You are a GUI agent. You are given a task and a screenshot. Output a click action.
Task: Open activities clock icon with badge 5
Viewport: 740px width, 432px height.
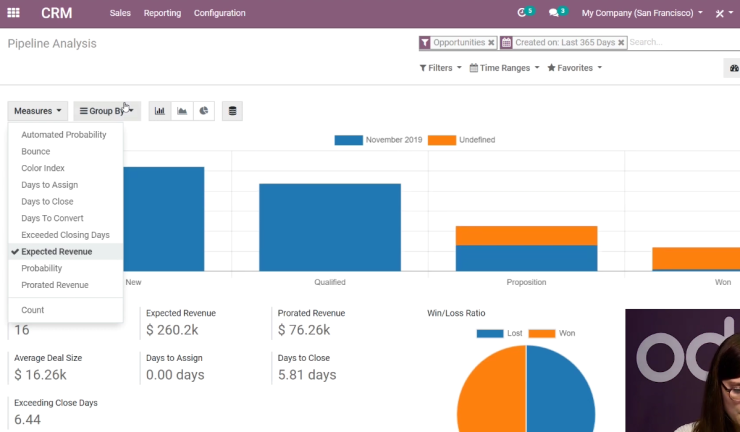(x=521, y=13)
